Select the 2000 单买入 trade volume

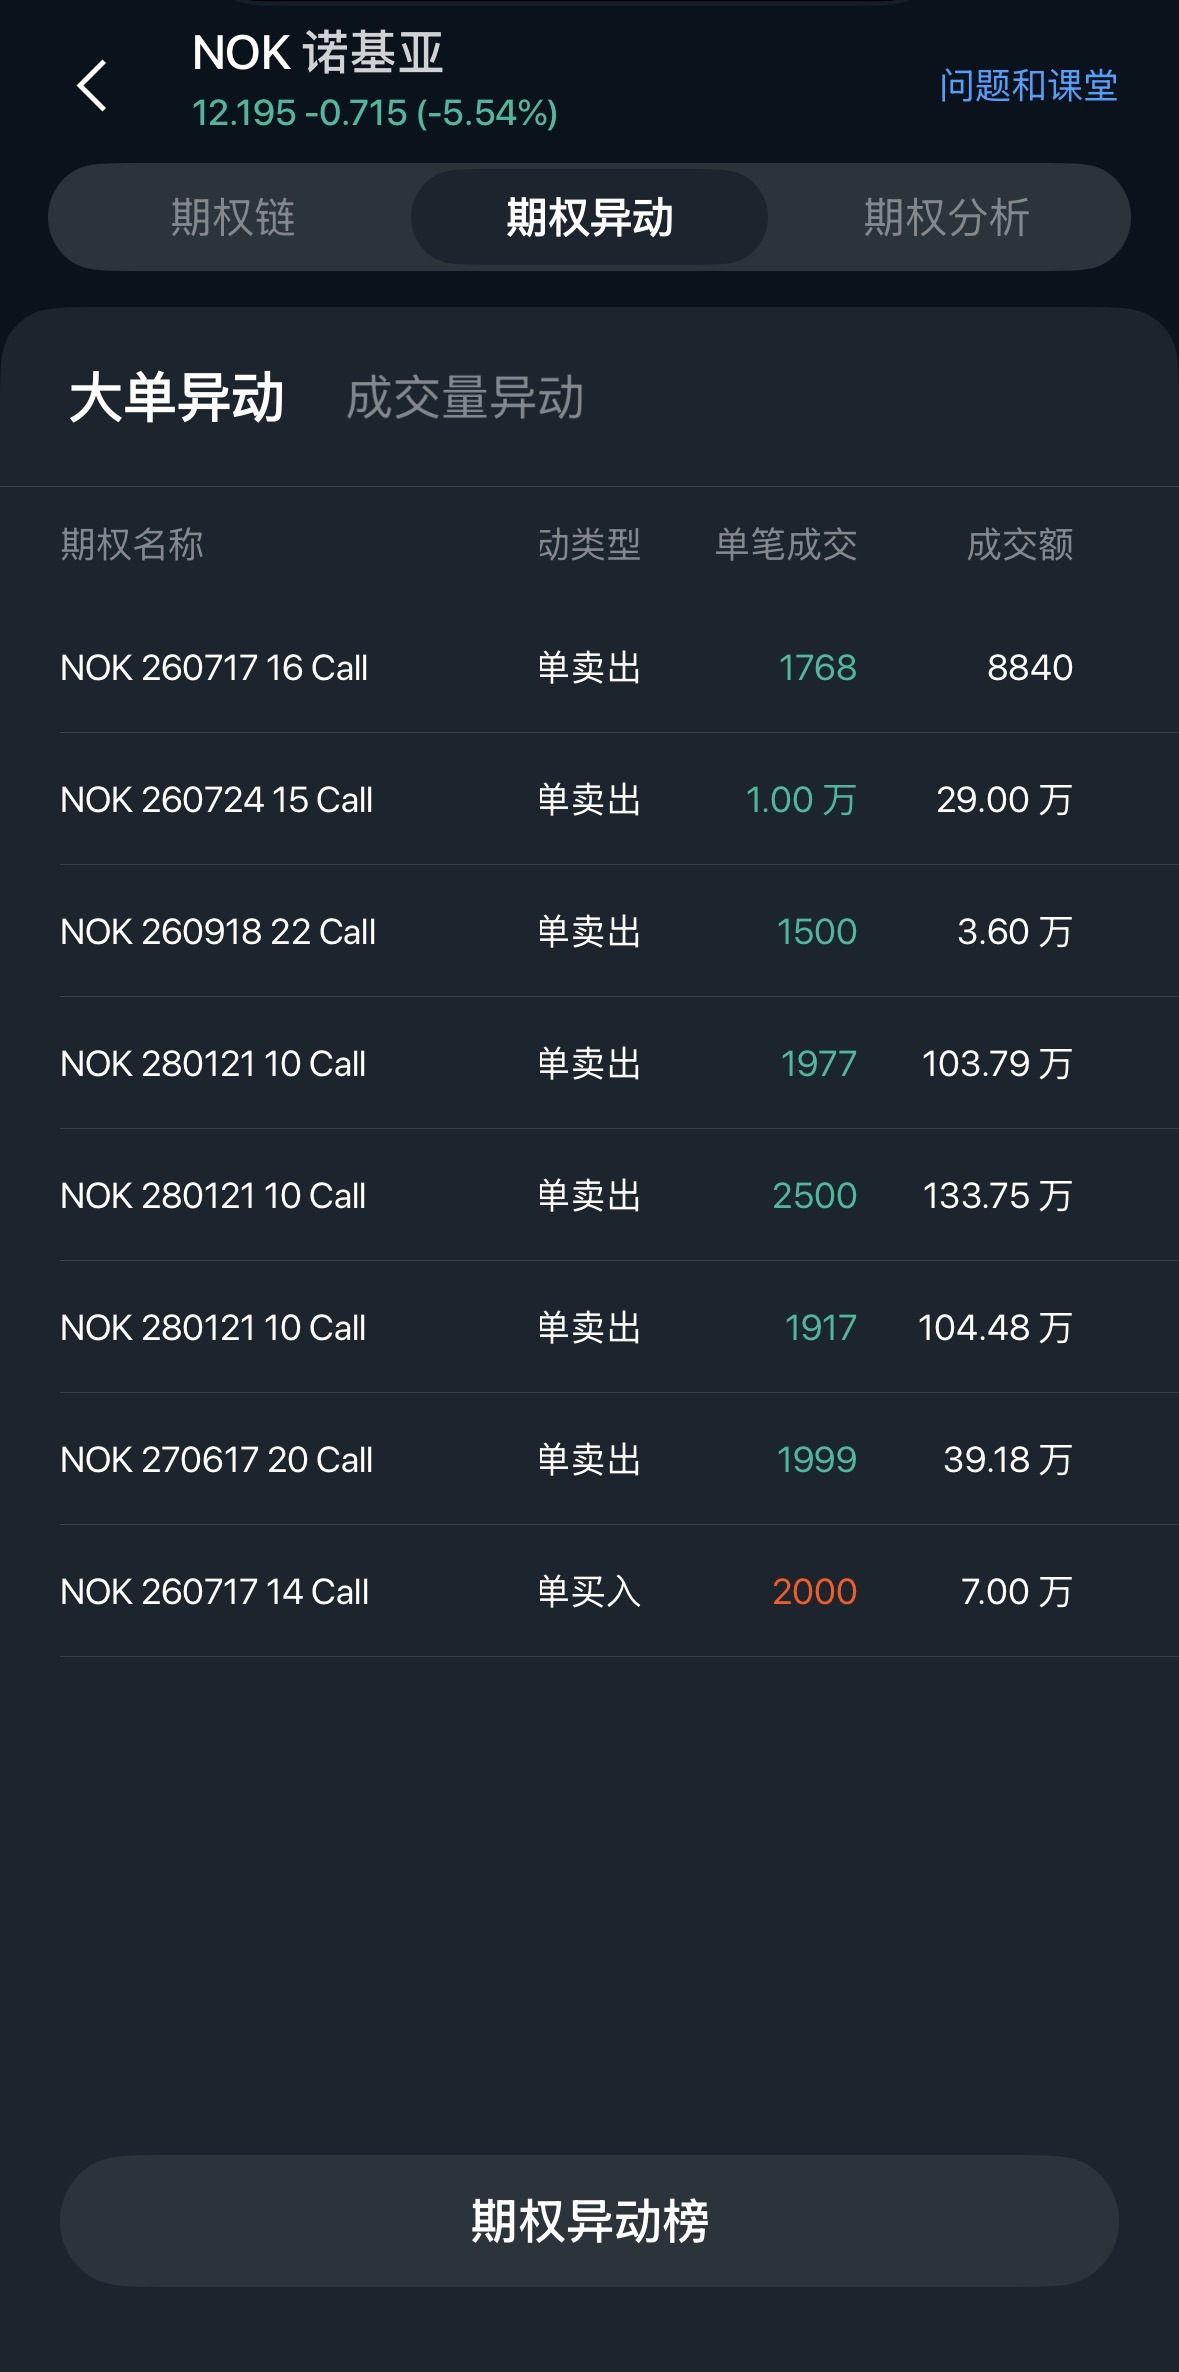pos(814,1591)
